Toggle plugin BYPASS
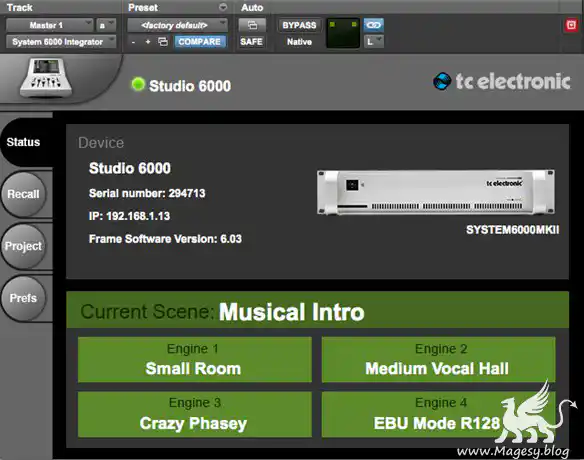Image resolution: width=584 pixels, height=460 pixels. tap(299, 25)
